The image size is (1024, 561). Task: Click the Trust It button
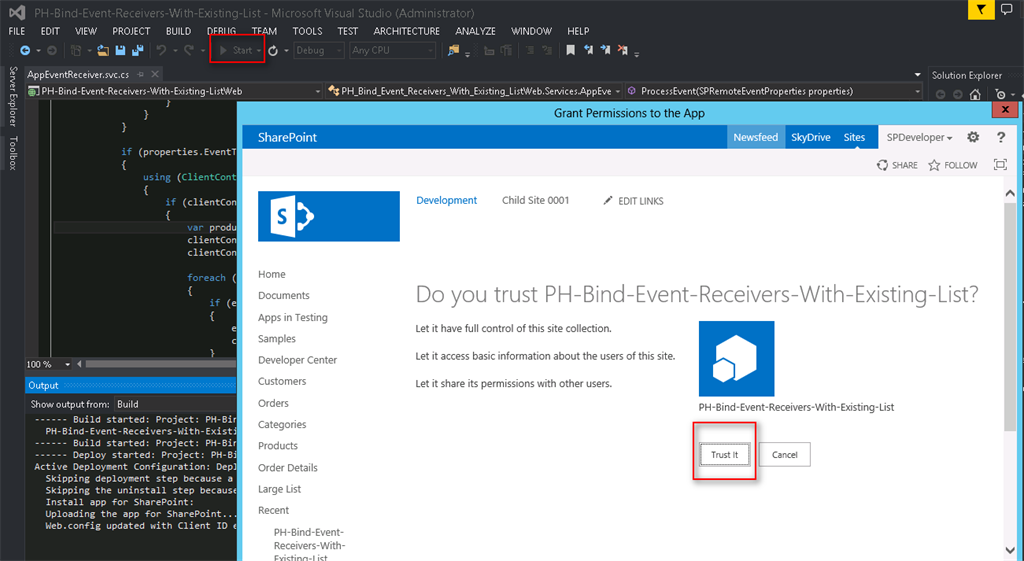tap(724, 455)
